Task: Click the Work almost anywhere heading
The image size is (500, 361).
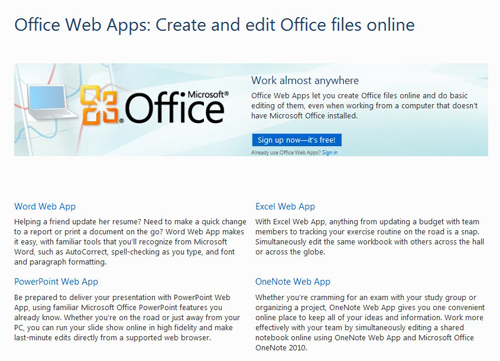Action: (x=305, y=80)
